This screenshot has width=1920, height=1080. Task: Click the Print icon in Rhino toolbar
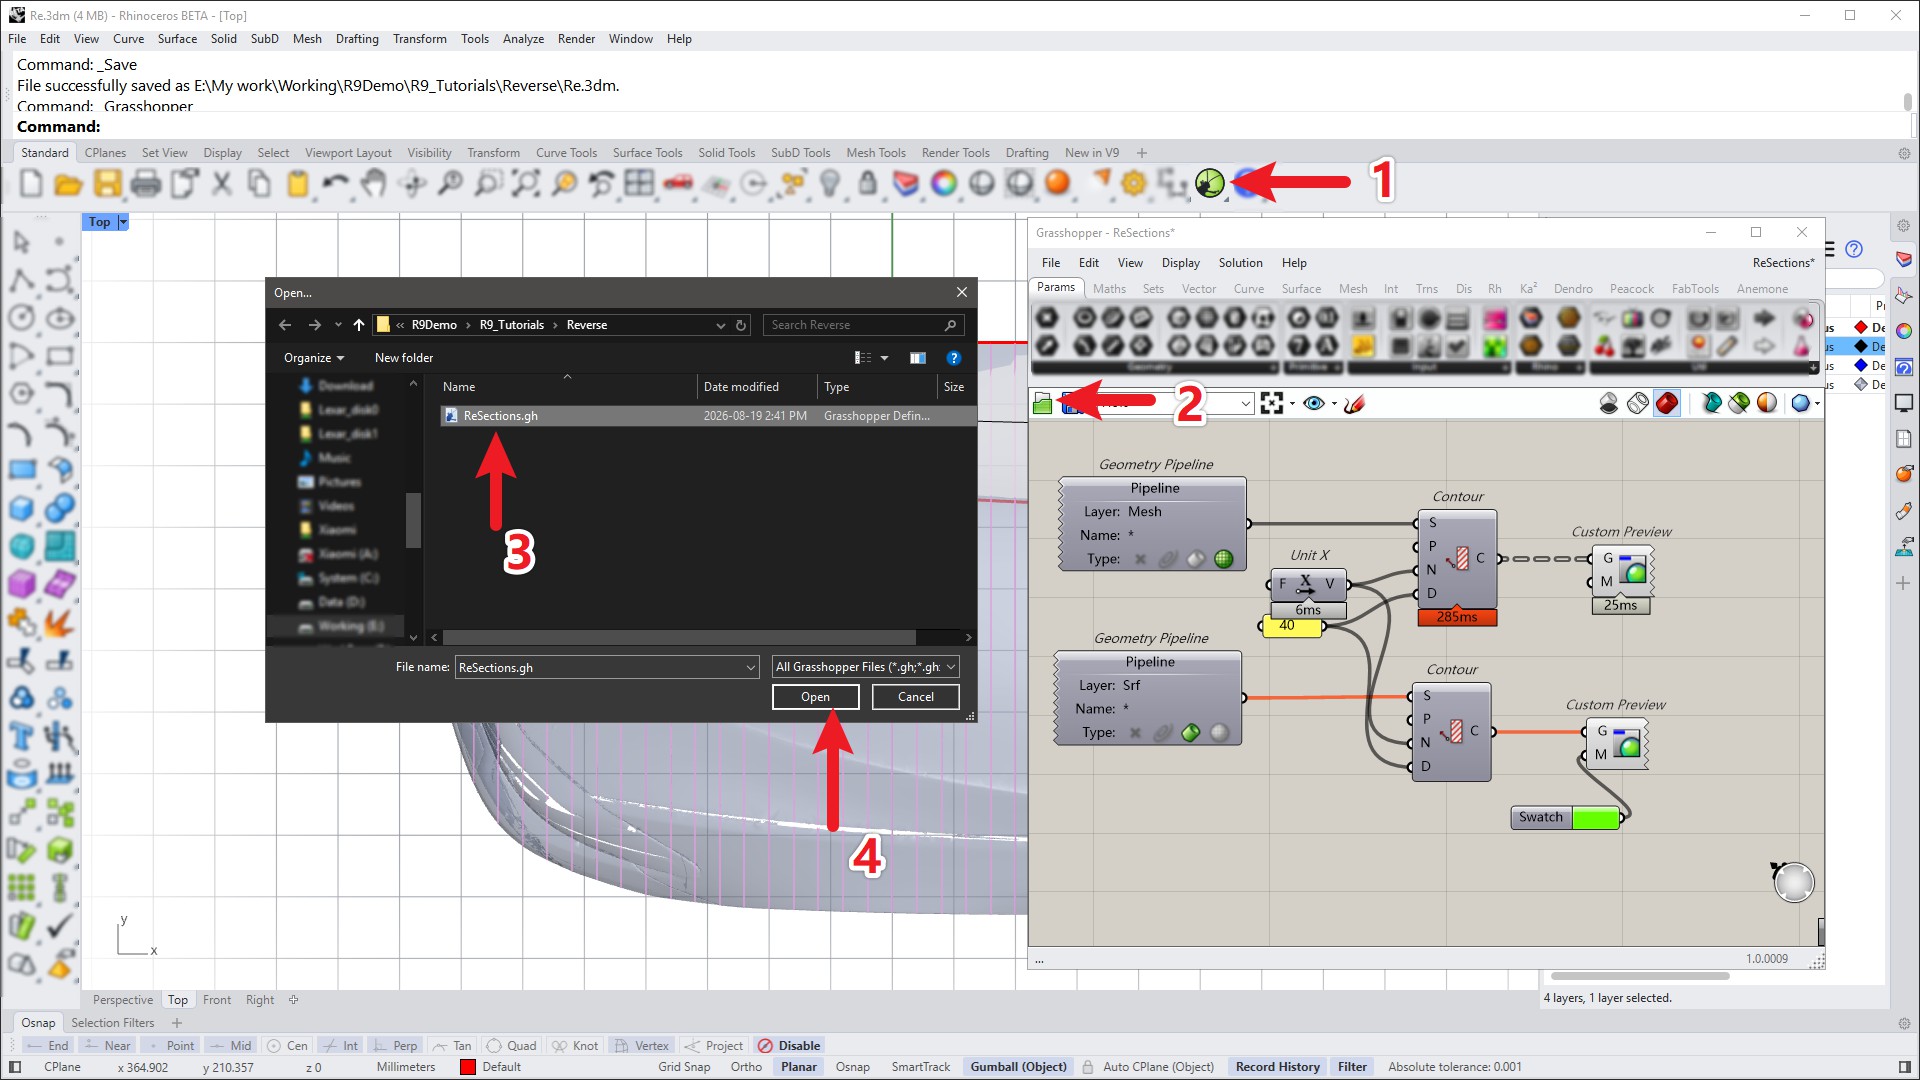(x=146, y=183)
